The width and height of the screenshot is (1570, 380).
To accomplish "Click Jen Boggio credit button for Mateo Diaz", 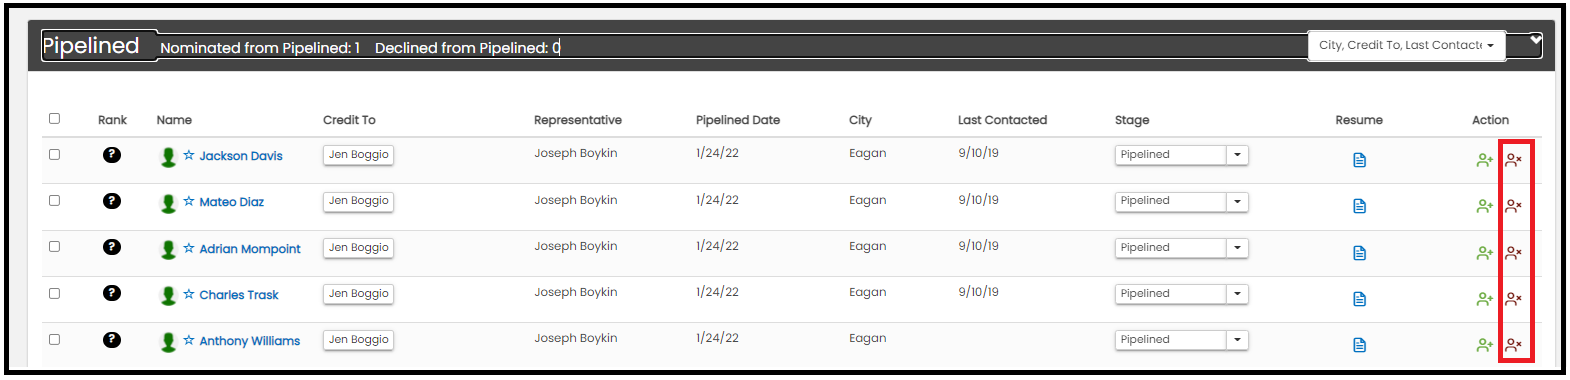I will pos(358,201).
